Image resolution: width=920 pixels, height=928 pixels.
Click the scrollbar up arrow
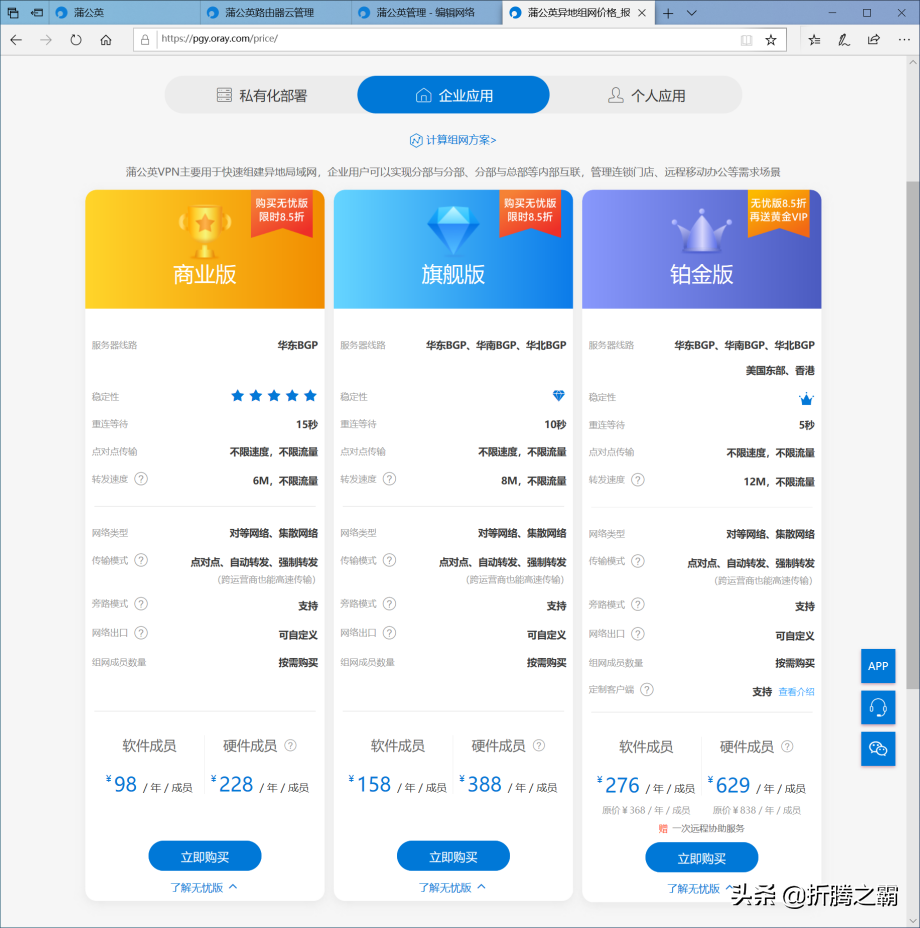(913, 62)
